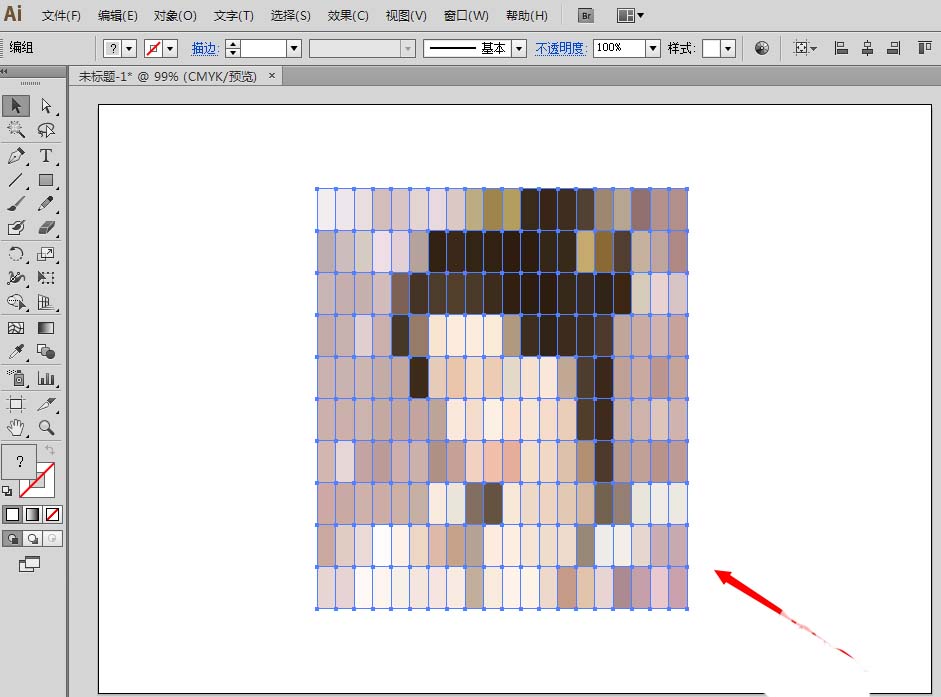Open the stroke color dropdown arrow
This screenshot has height=697, width=941.
pos(170,48)
